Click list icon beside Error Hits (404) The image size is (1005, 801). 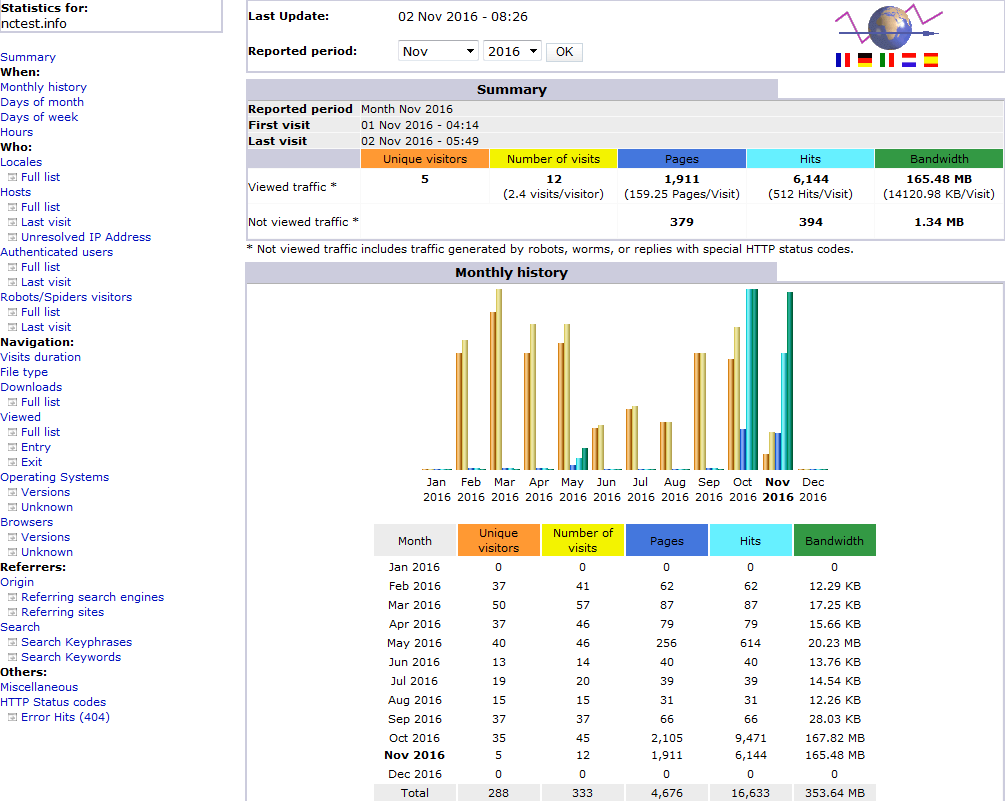13,718
